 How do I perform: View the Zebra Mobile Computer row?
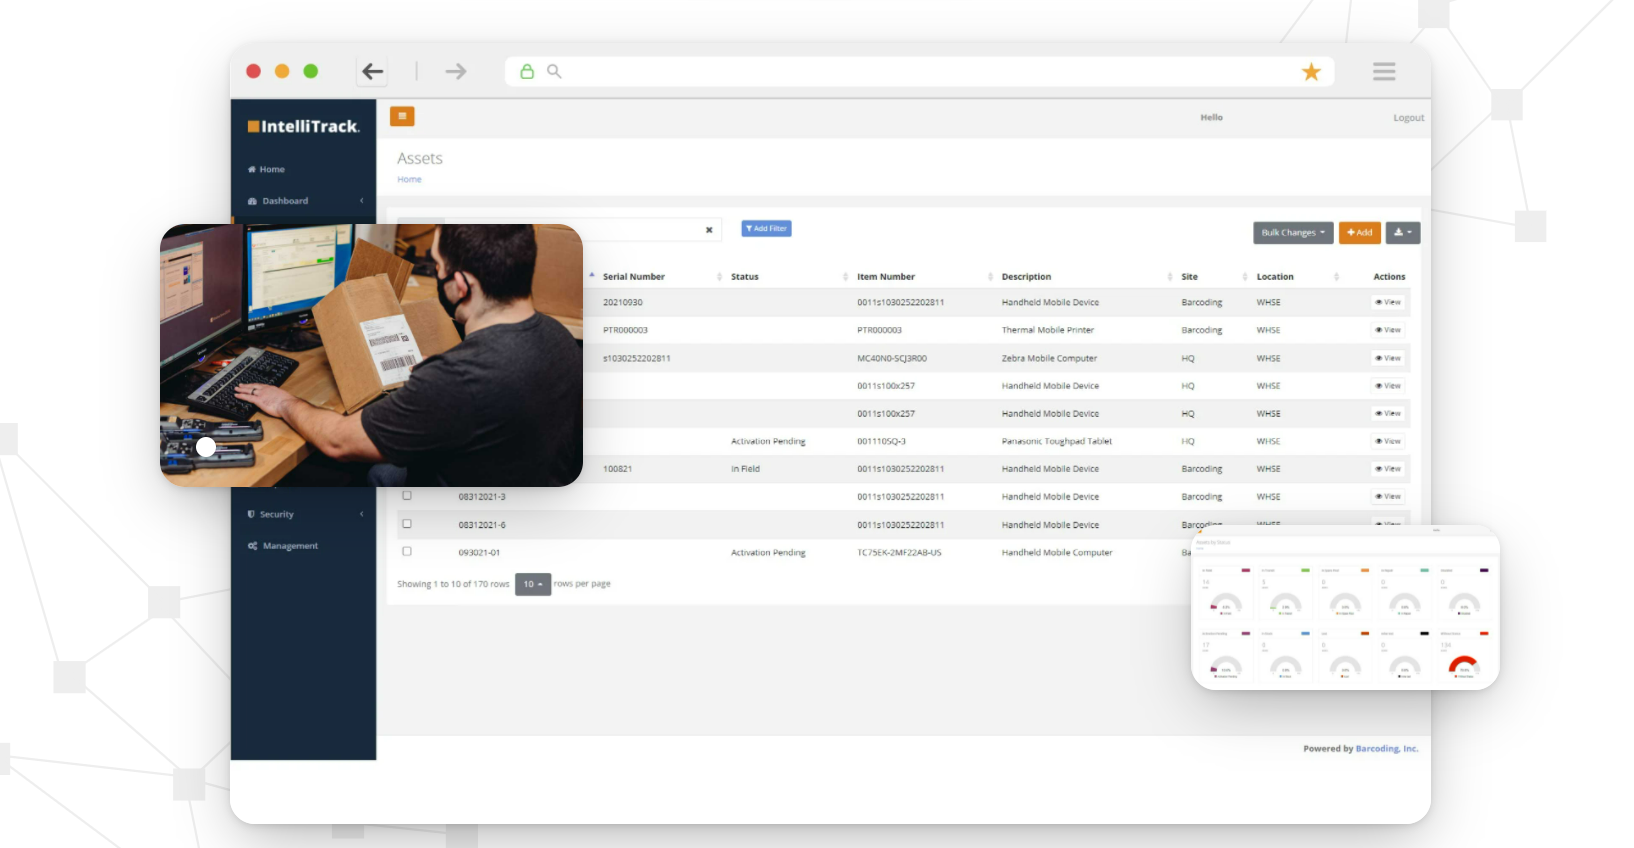tap(1388, 358)
